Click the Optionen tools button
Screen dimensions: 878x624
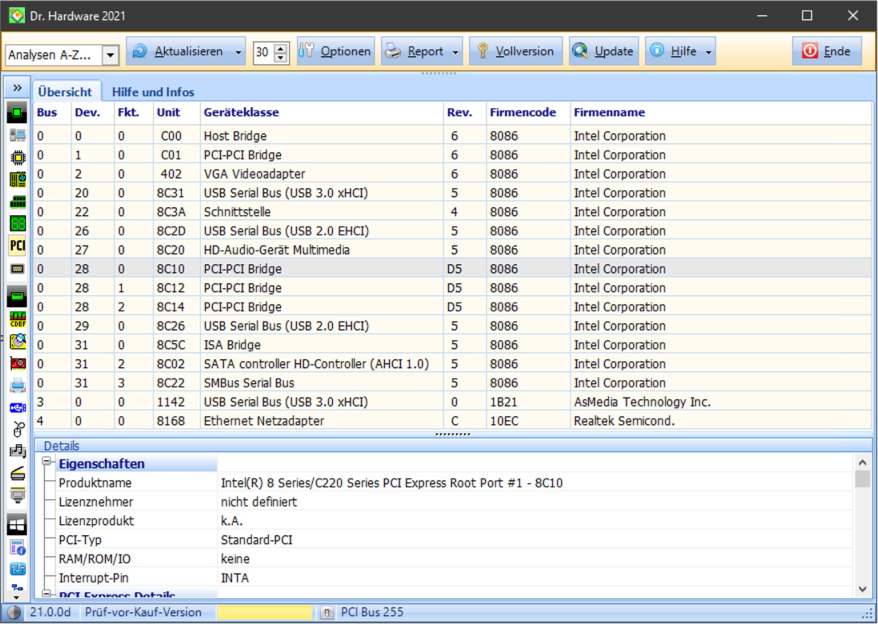(x=335, y=52)
